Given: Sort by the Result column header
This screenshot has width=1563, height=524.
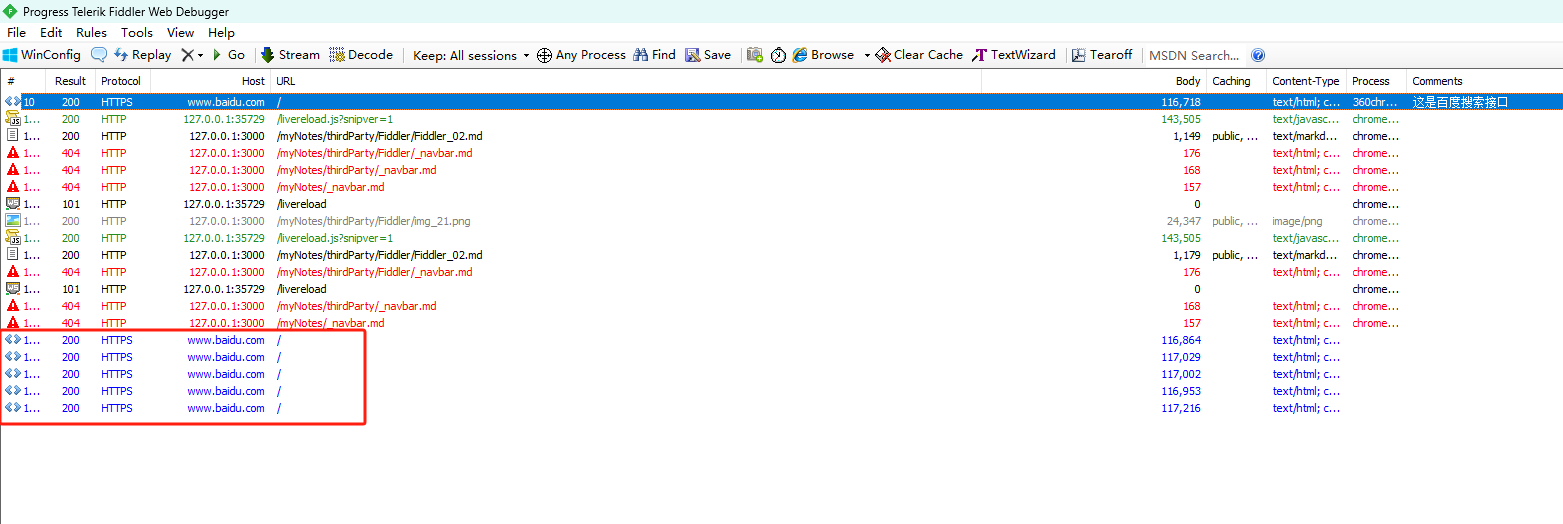Looking at the screenshot, I should coord(71,81).
